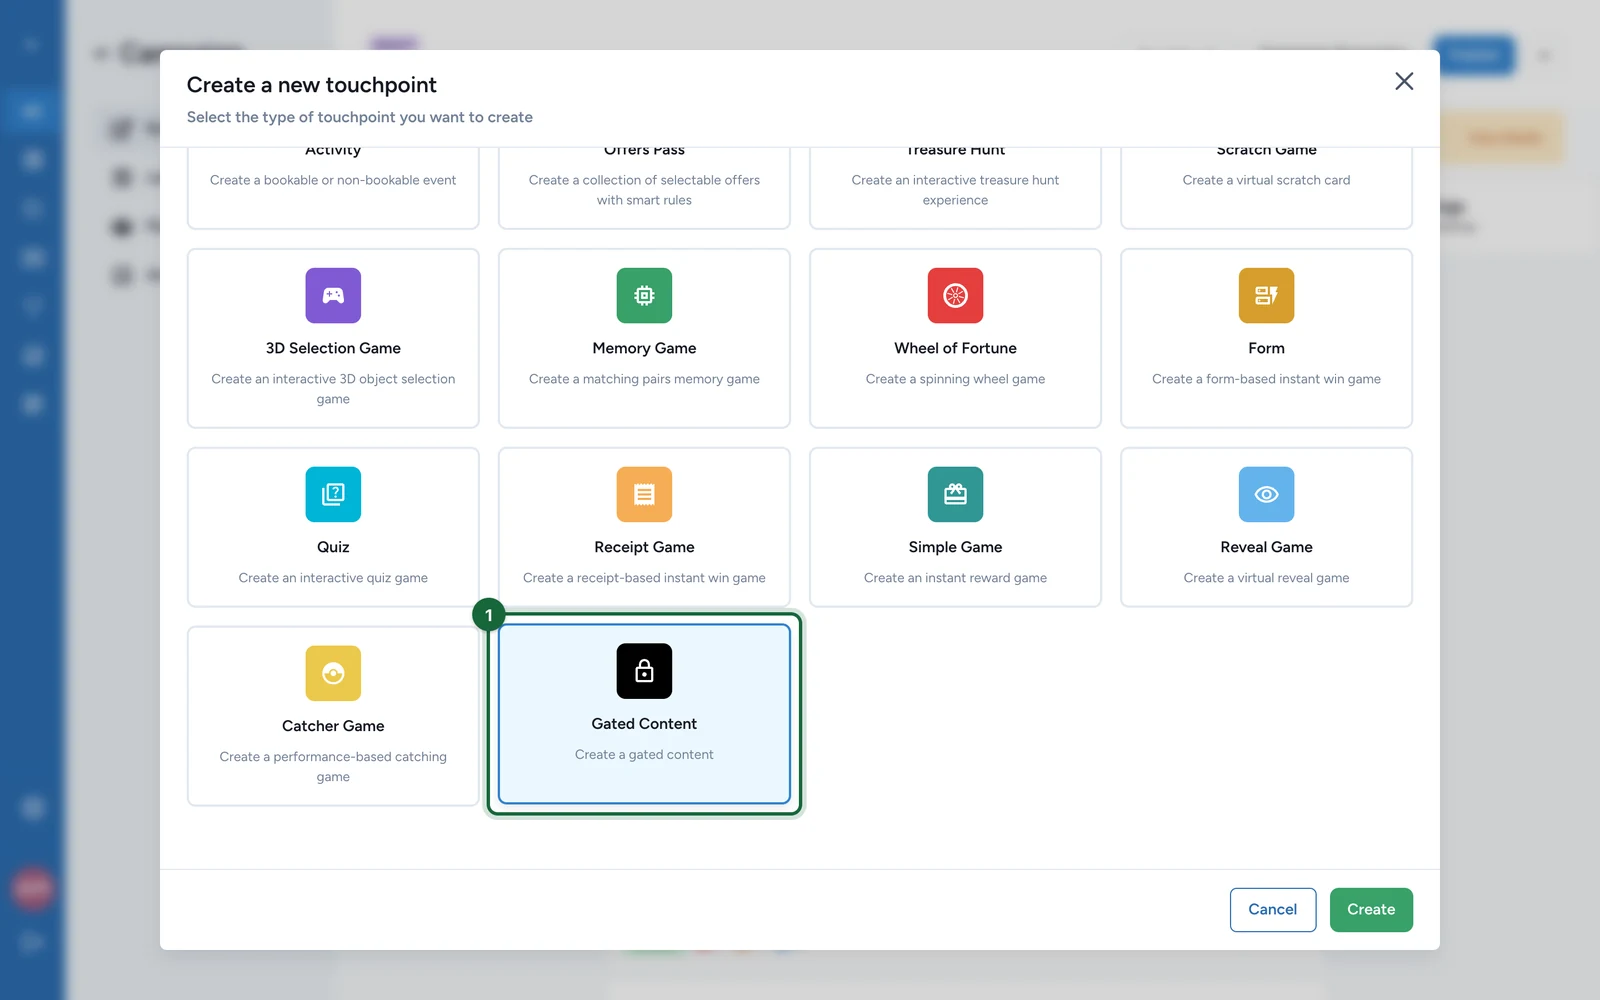The width and height of the screenshot is (1600, 1000).
Task: Click the Reveal Game eye icon
Action: (x=1266, y=494)
